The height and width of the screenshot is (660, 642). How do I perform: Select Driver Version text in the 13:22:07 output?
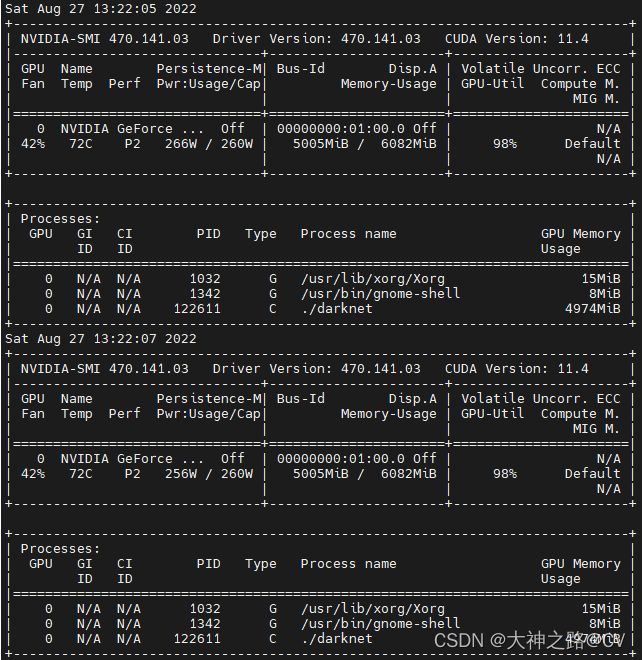pyautogui.click(x=316, y=369)
